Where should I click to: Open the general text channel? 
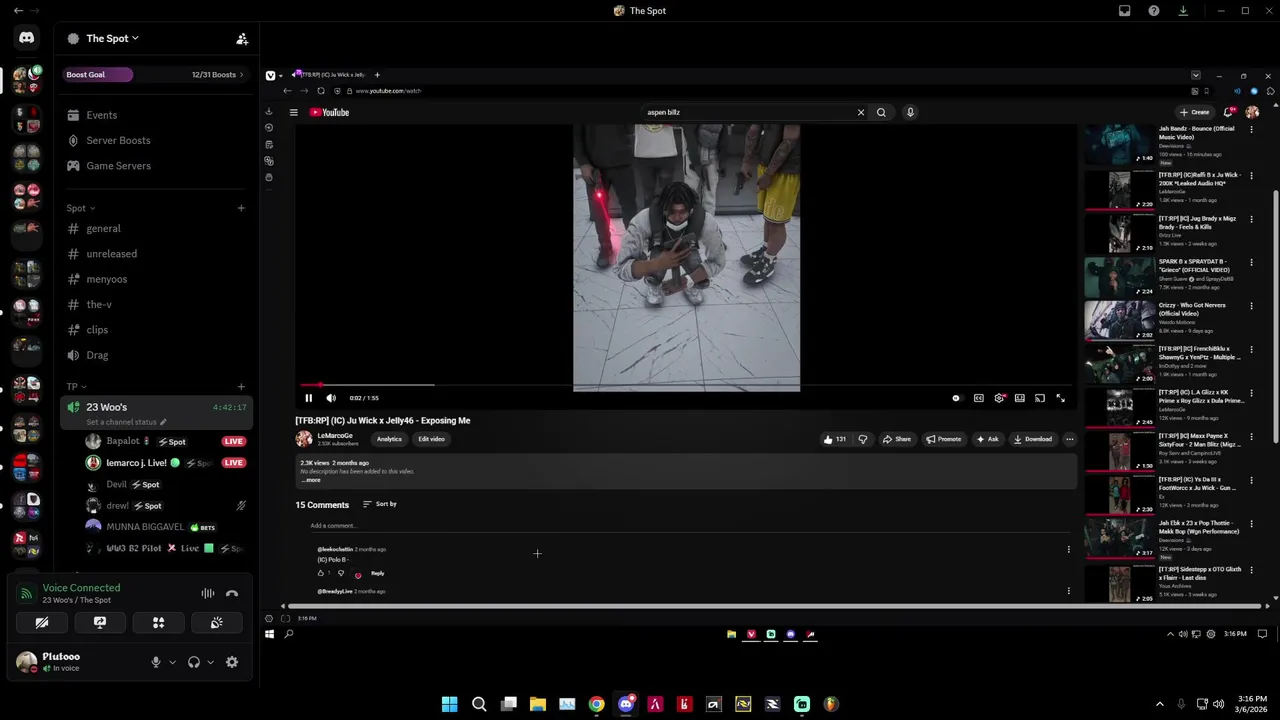coord(155,229)
